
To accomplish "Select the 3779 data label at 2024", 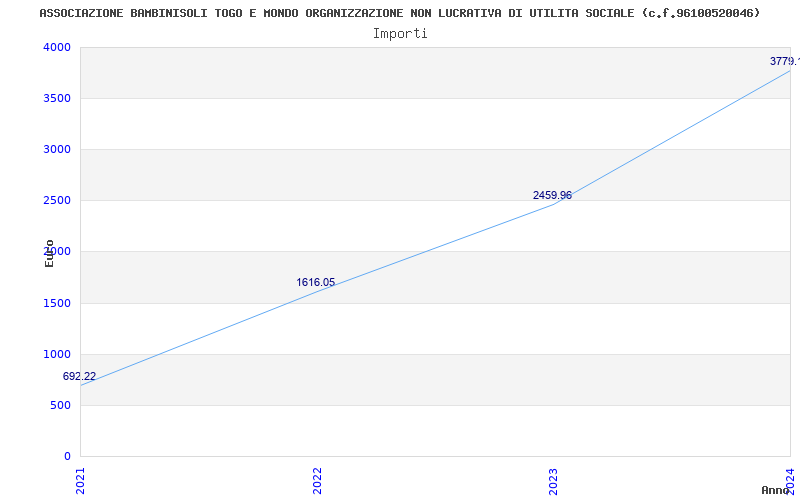I will click(x=785, y=61).
